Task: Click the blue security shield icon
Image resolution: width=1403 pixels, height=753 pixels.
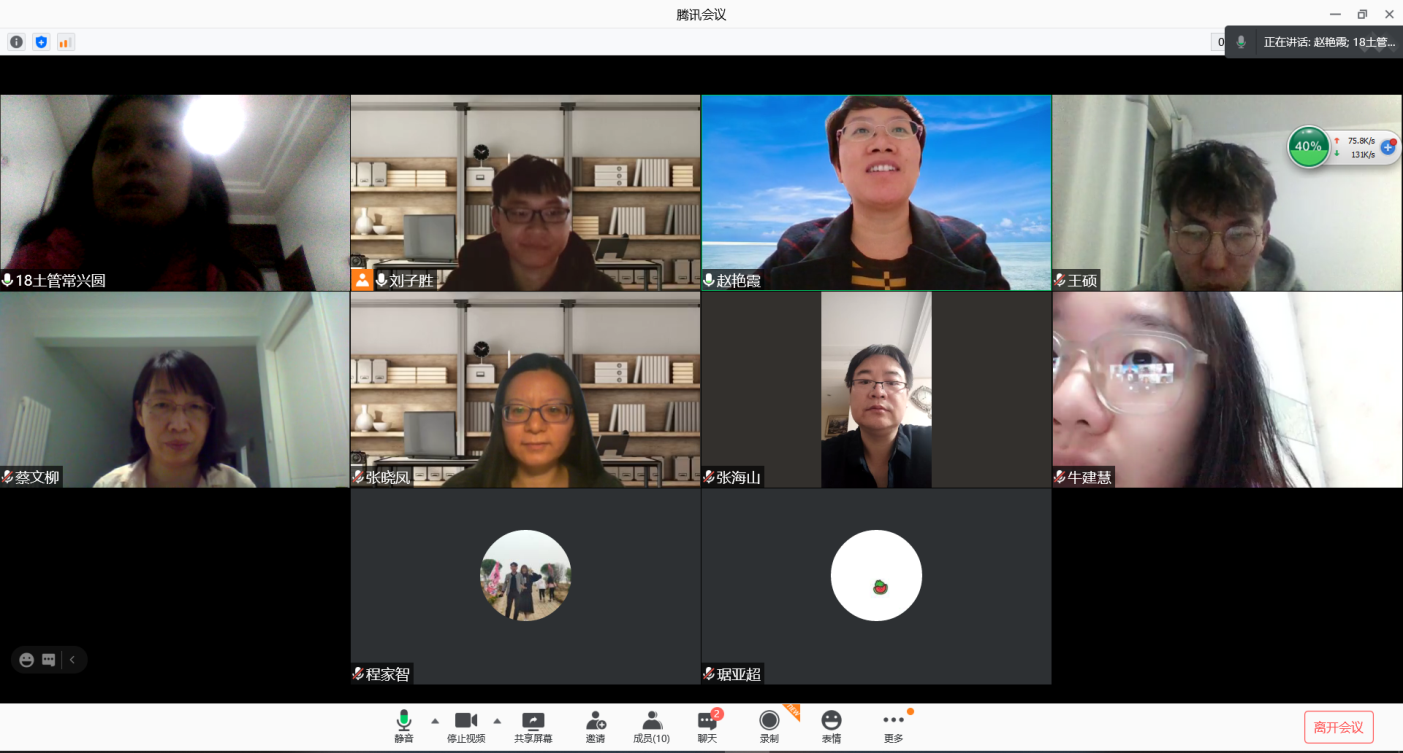Action: point(41,42)
